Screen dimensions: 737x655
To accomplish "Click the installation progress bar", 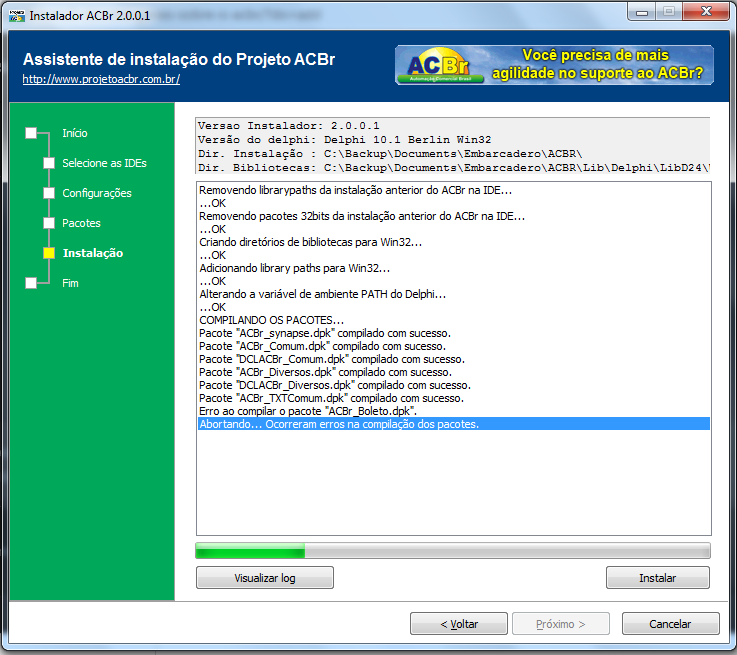I will [453, 551].
